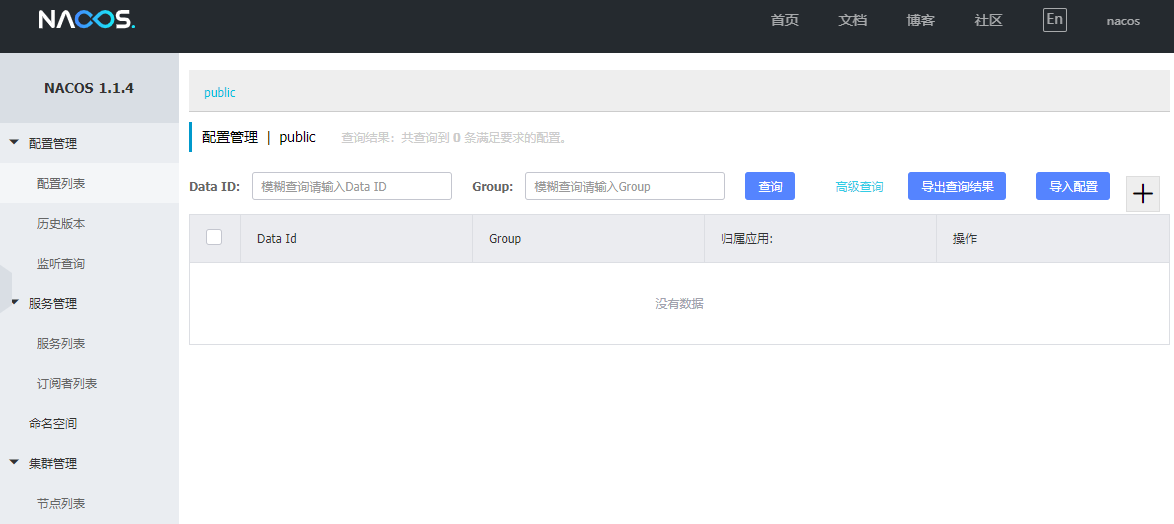Open 文档 in the top navigation
This screenshot has height=524, width=1174.
pos(853,20)
